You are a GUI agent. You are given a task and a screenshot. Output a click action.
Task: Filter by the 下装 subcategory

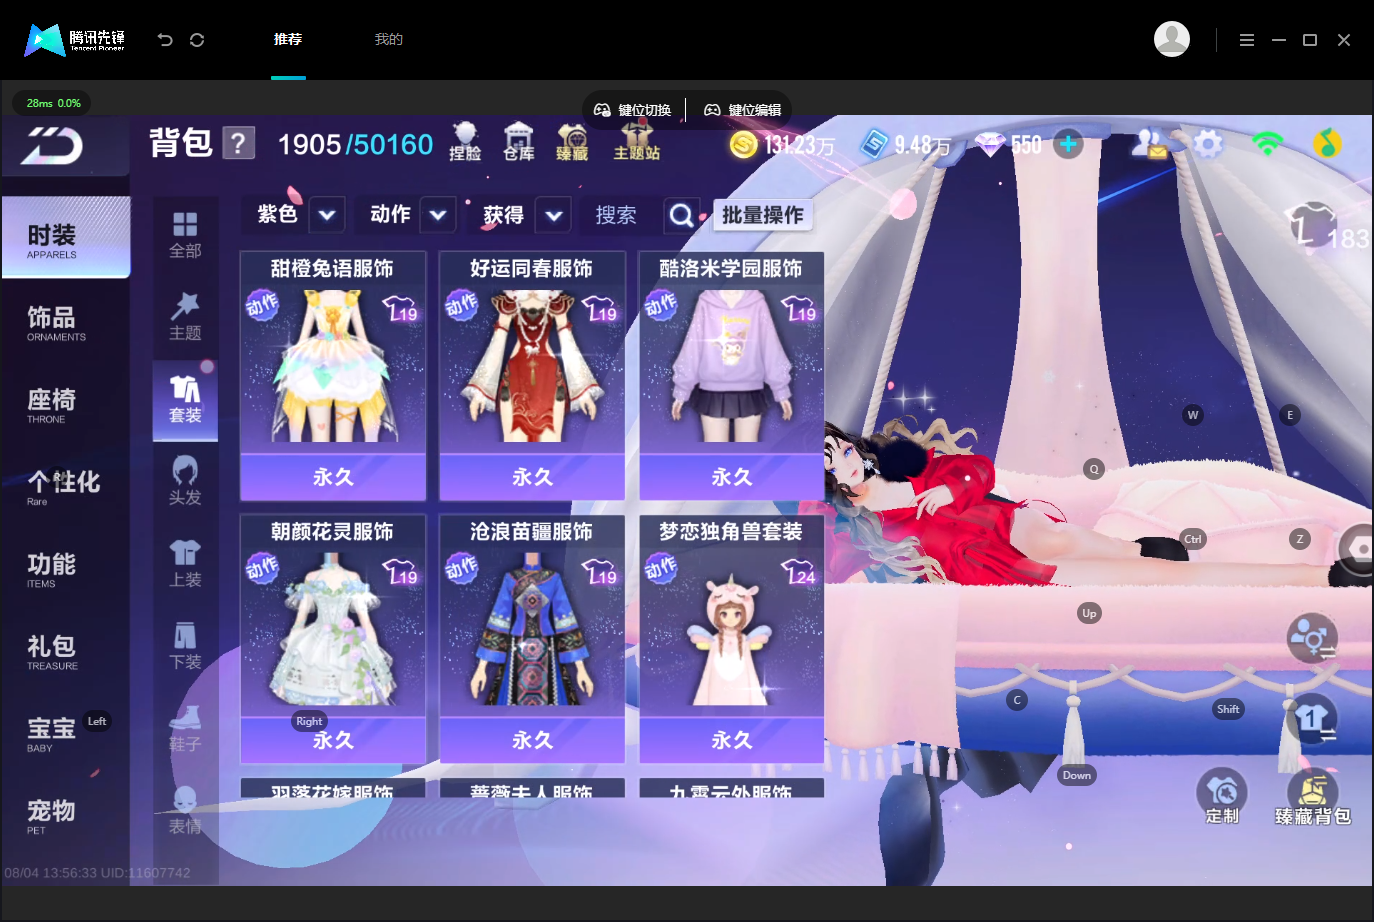coord(185,647)
